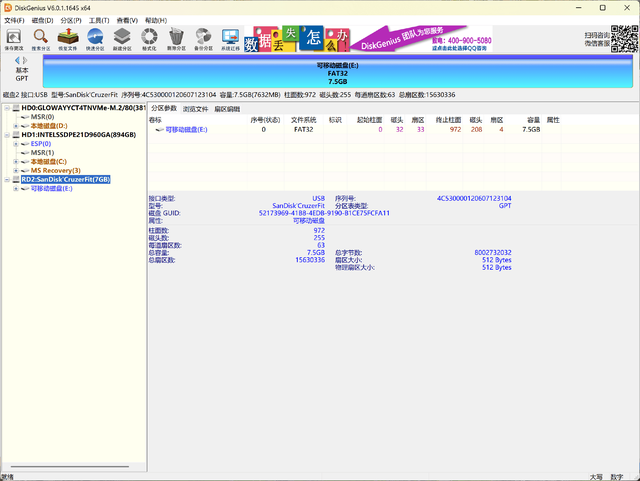Click the DiskGenius app logo in title bar
The height and width of the screenshot is (481, 640).
click(x=8, y=8)
